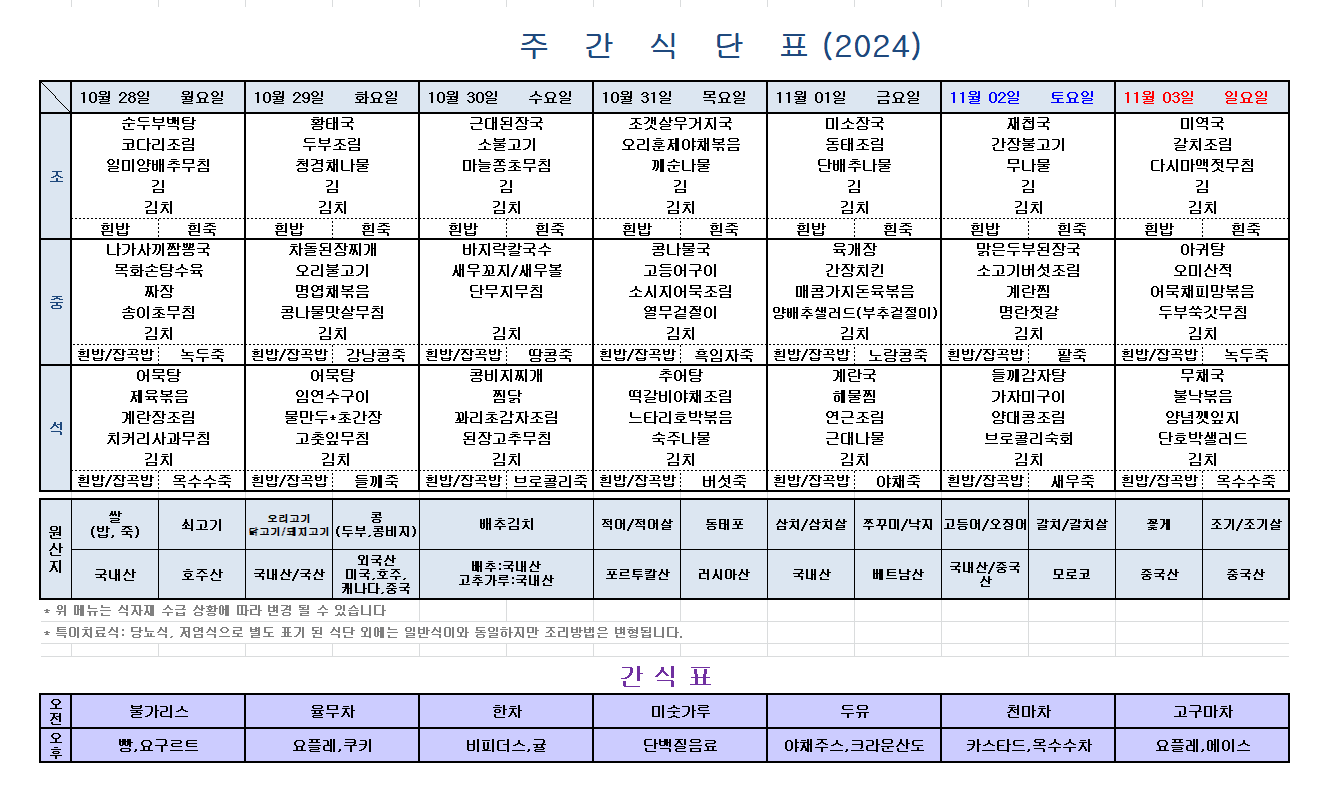The width and height of the screenshot is (1337, 788).
Task: Select the 11월 03일 일요일 header cell
Action: pos(1202,97)
